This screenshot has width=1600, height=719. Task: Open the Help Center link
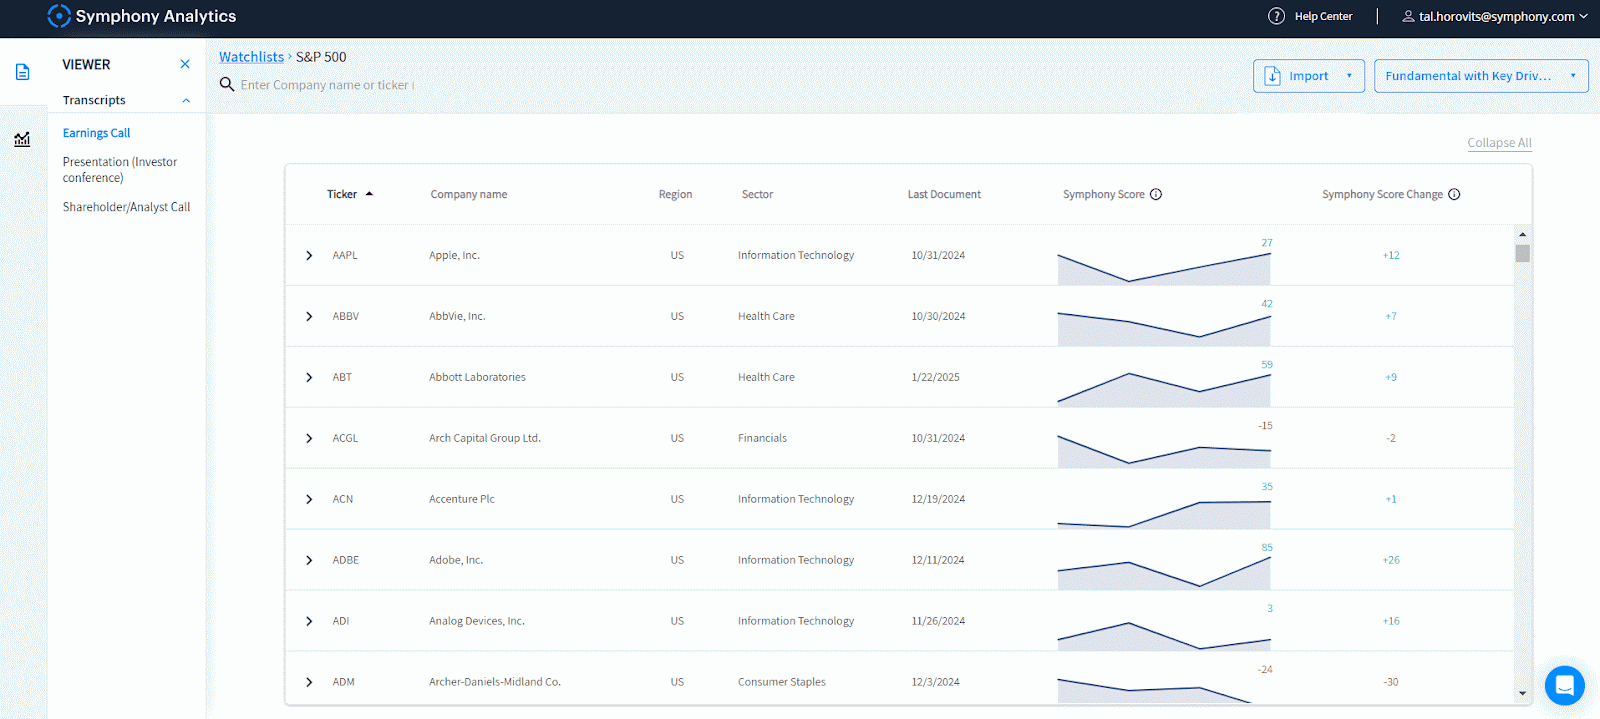pos(1323,16)
